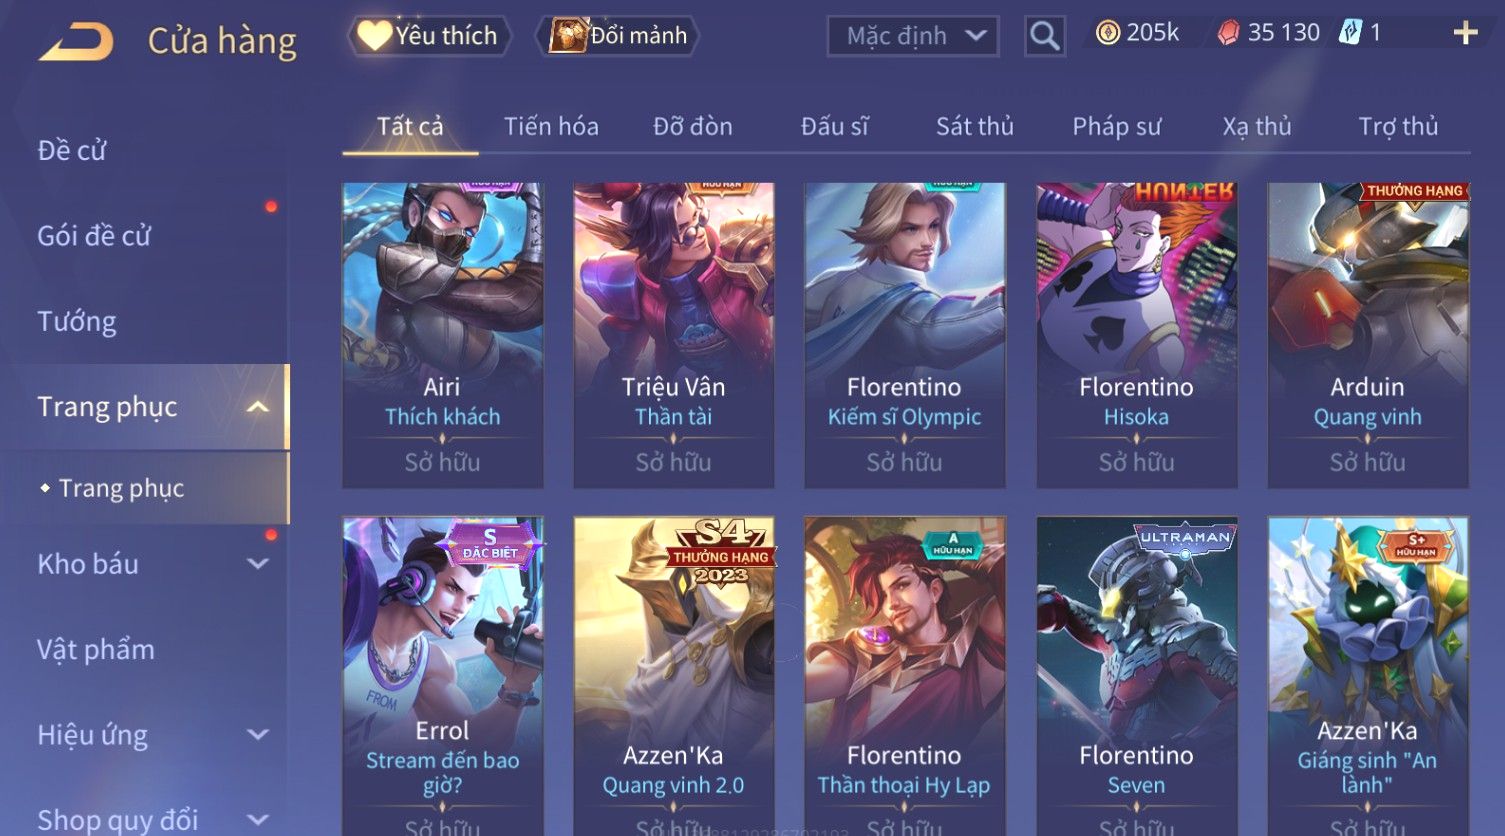The image size is (1505, 836).
Task: Expand the Hiệu ứng sidebar section
Action: pyautogui.click(x=257, y=735)
